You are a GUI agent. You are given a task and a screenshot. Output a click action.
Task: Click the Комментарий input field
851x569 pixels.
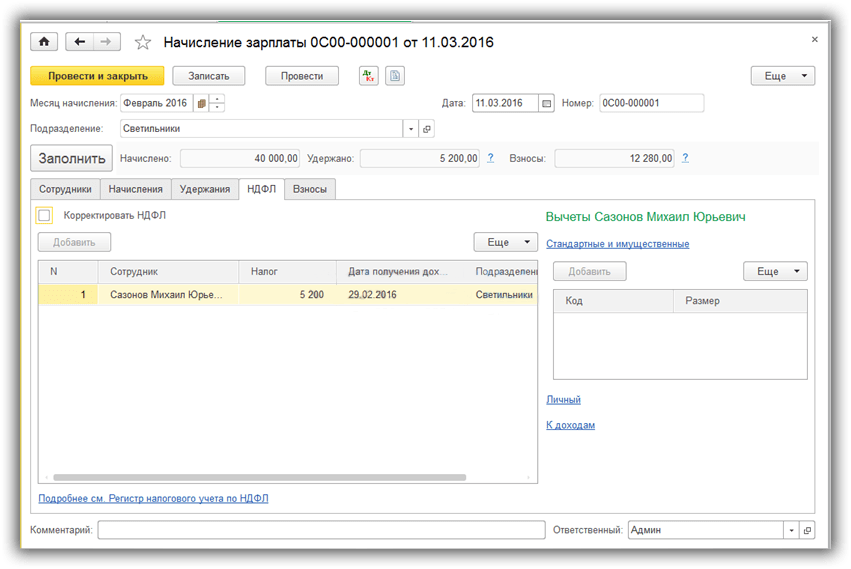(321, 530)
